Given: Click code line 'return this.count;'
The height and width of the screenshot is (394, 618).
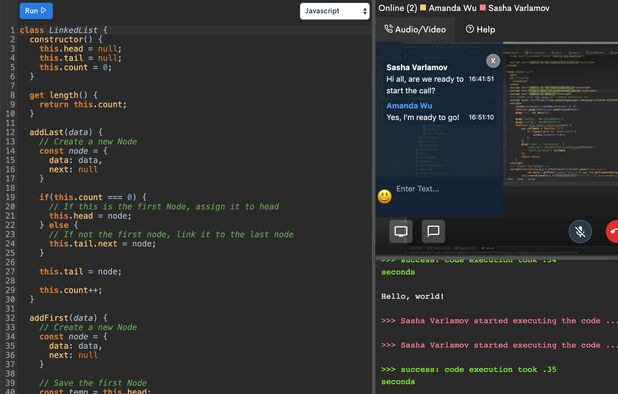Looking at the screenshot, I should [83, 104].
